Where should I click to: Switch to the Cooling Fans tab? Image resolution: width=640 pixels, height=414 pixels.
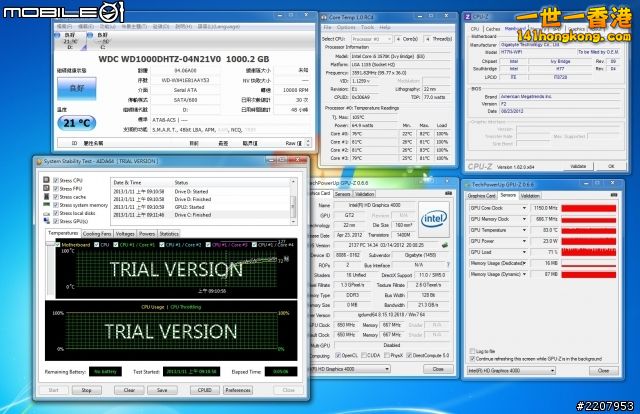[x=97, y=233]
